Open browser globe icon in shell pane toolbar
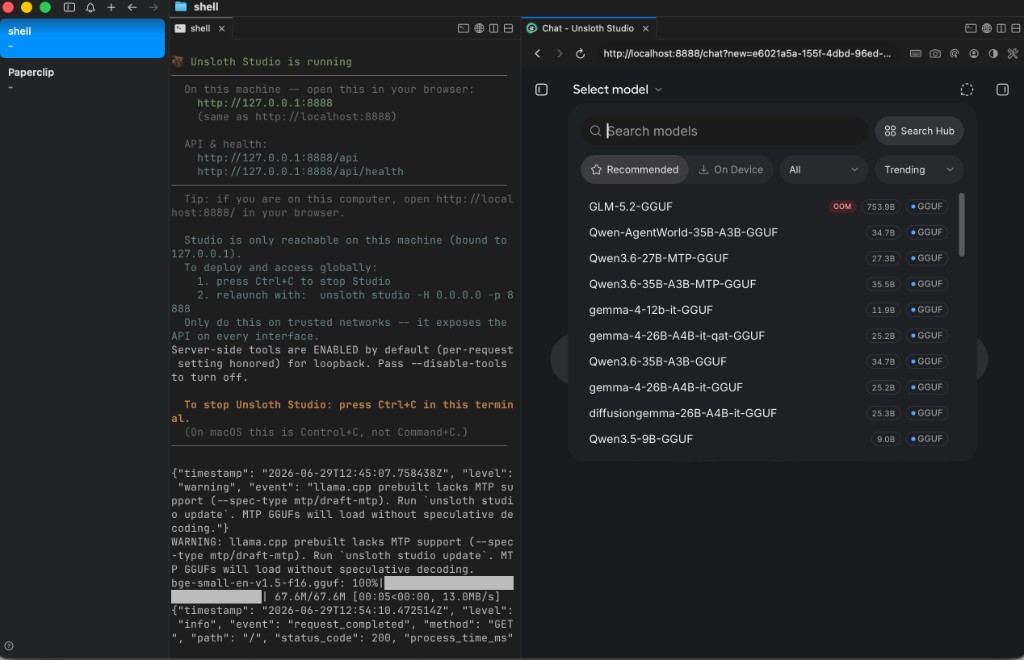Screen dimensions: 1024x660 [x=479, y=28]
